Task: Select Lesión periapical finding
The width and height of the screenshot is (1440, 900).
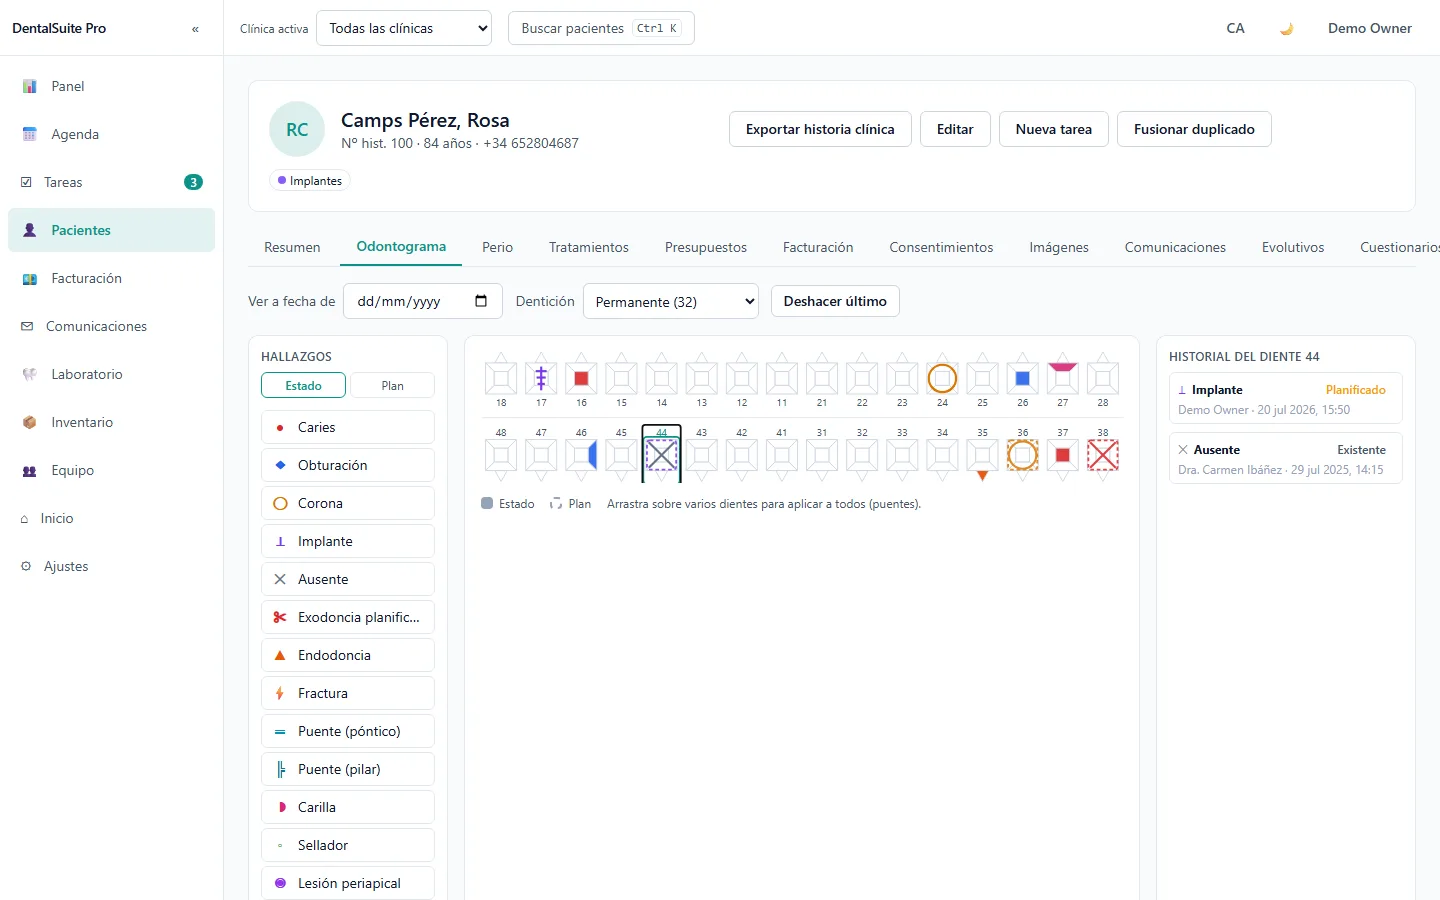Action: coord(348,883)
